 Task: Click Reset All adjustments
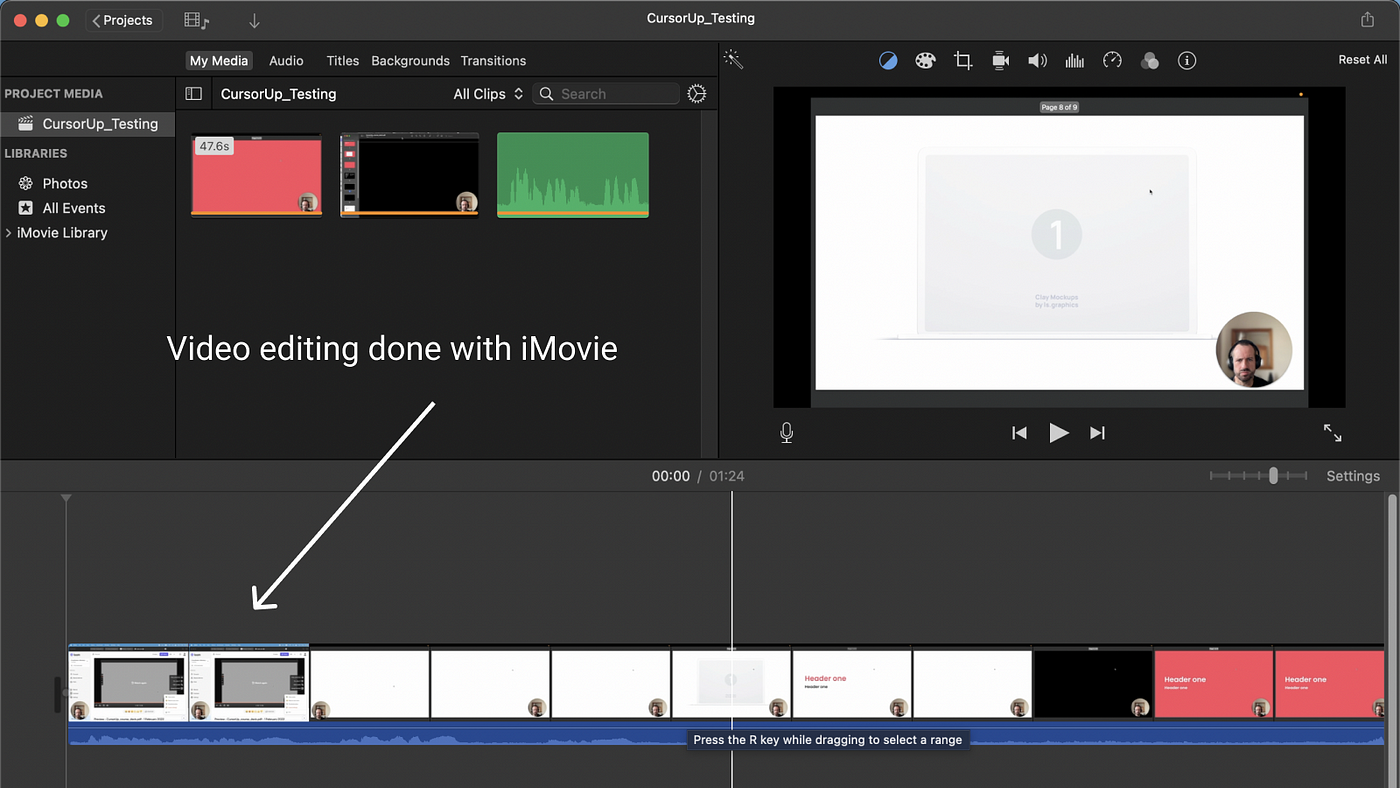1363,60
